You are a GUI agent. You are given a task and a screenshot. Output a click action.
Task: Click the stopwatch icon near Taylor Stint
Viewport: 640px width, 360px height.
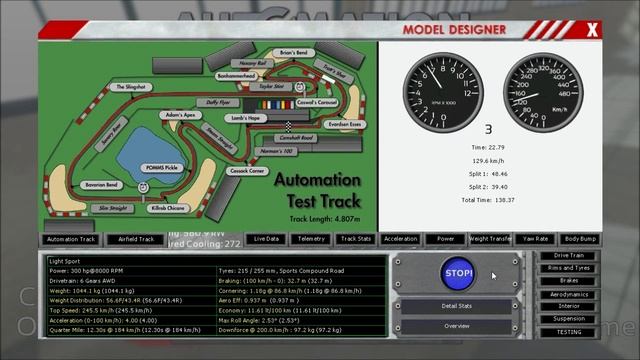[300, 87]
